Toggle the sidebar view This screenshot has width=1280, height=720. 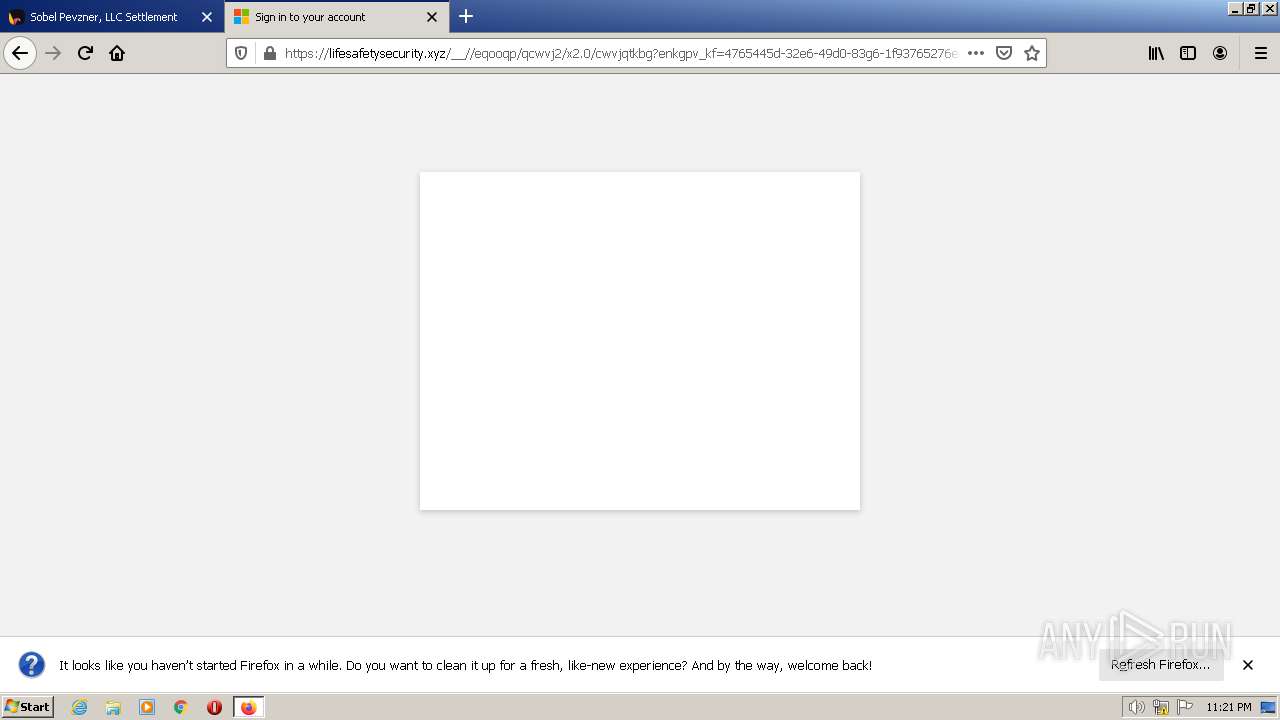click(1188, 53)
